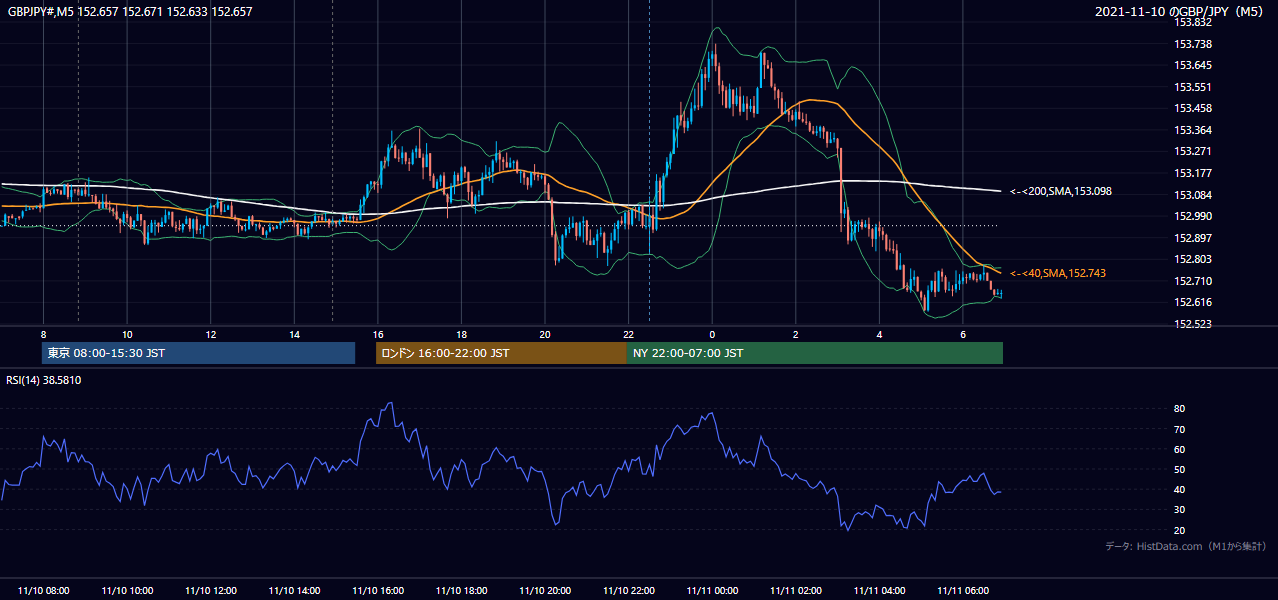Click the 11/10 22:00 bottom time label

628,591
